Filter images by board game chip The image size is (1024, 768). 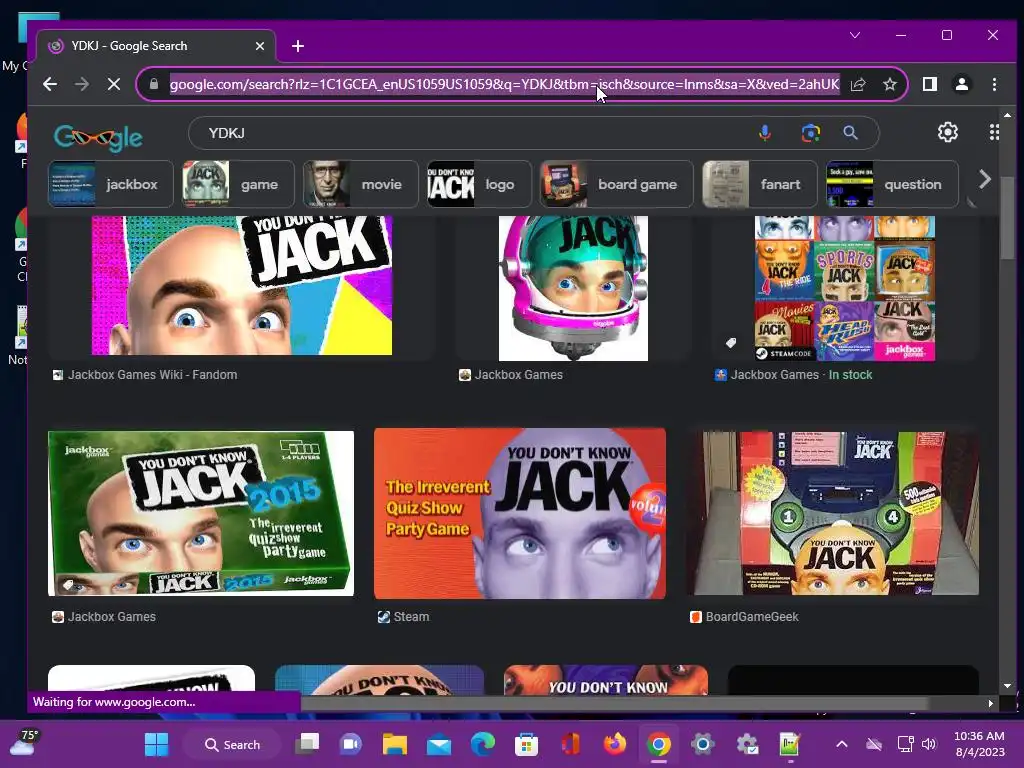tap(616, 184)
